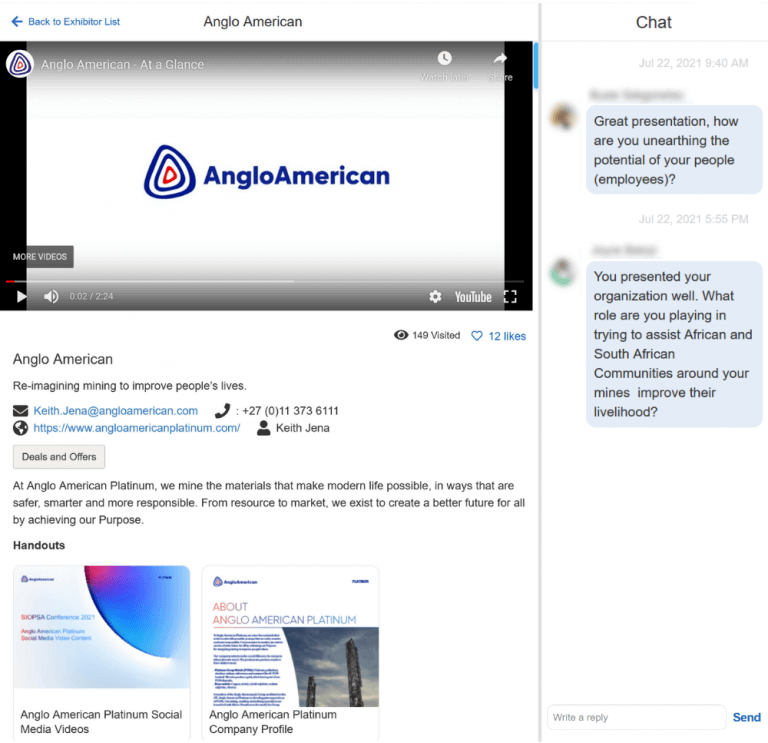Click the Anglo American channel avatar

point(20,64)
